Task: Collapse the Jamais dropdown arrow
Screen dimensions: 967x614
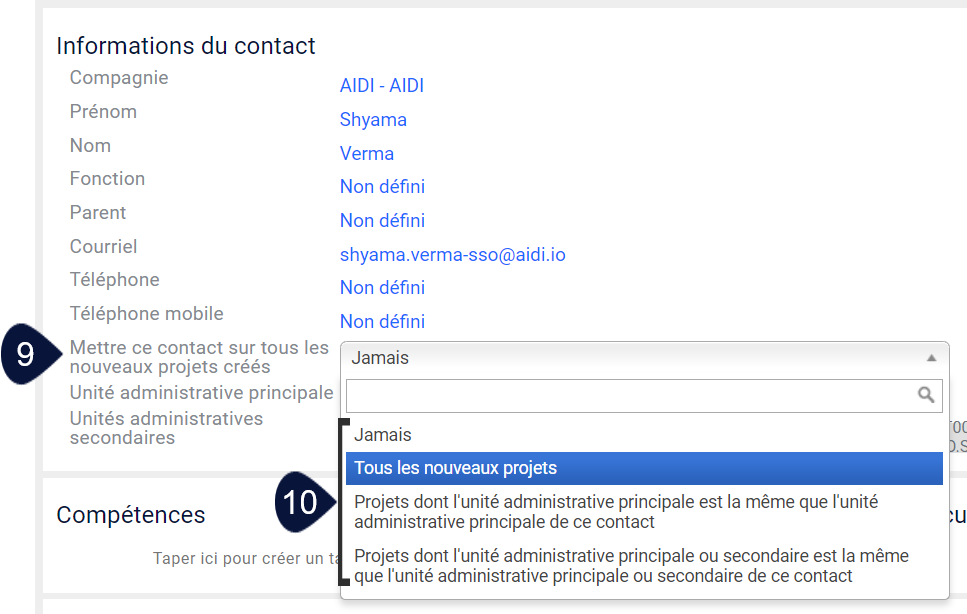Action: 931,358
